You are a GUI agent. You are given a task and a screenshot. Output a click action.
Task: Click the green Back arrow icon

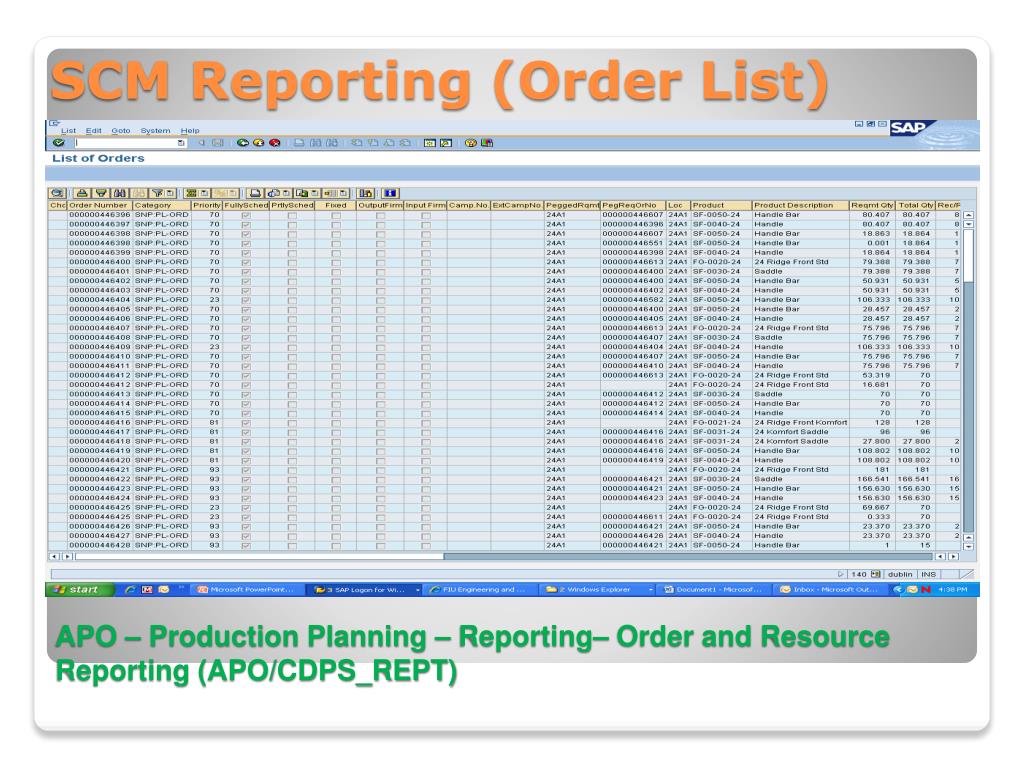[x=243, y=142]
